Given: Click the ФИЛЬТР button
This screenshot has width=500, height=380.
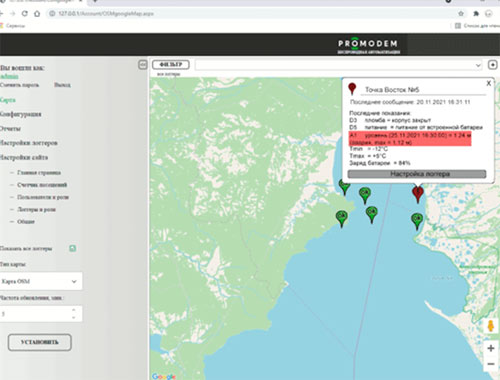Looking at the screenshot, I should click(171, 65).
